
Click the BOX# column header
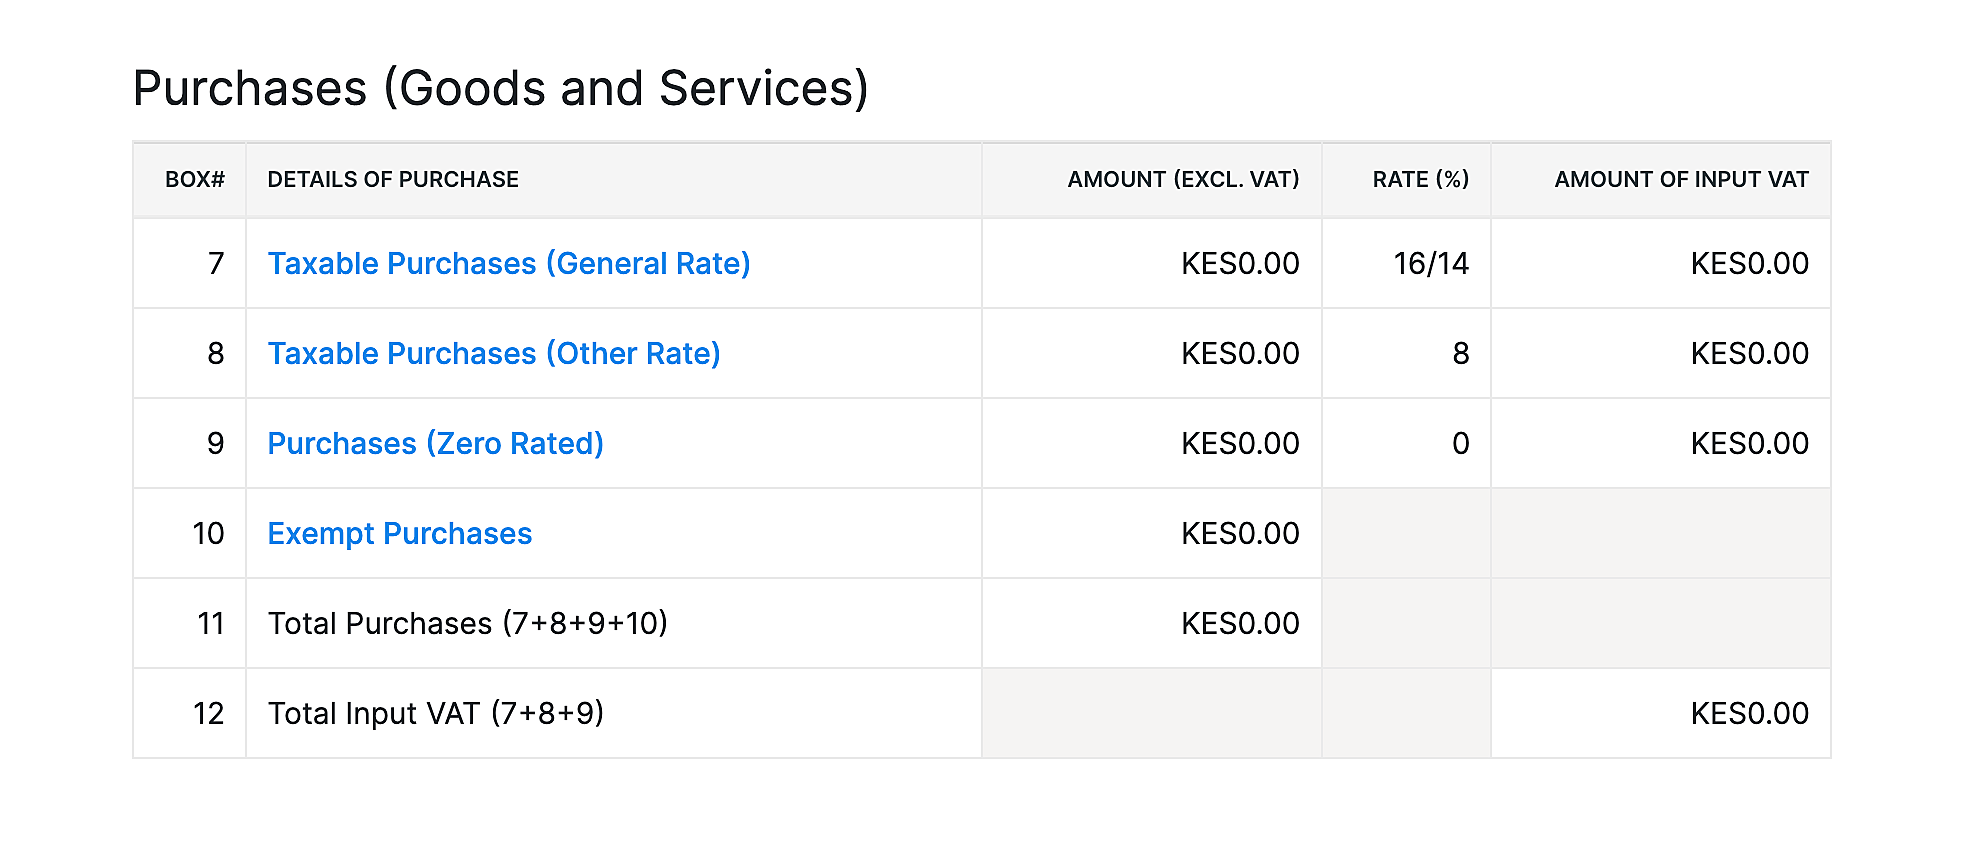195,179
